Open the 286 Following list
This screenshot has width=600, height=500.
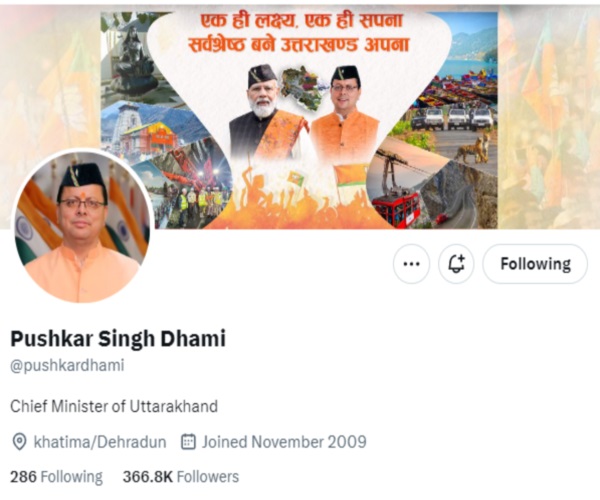point(56,477)
